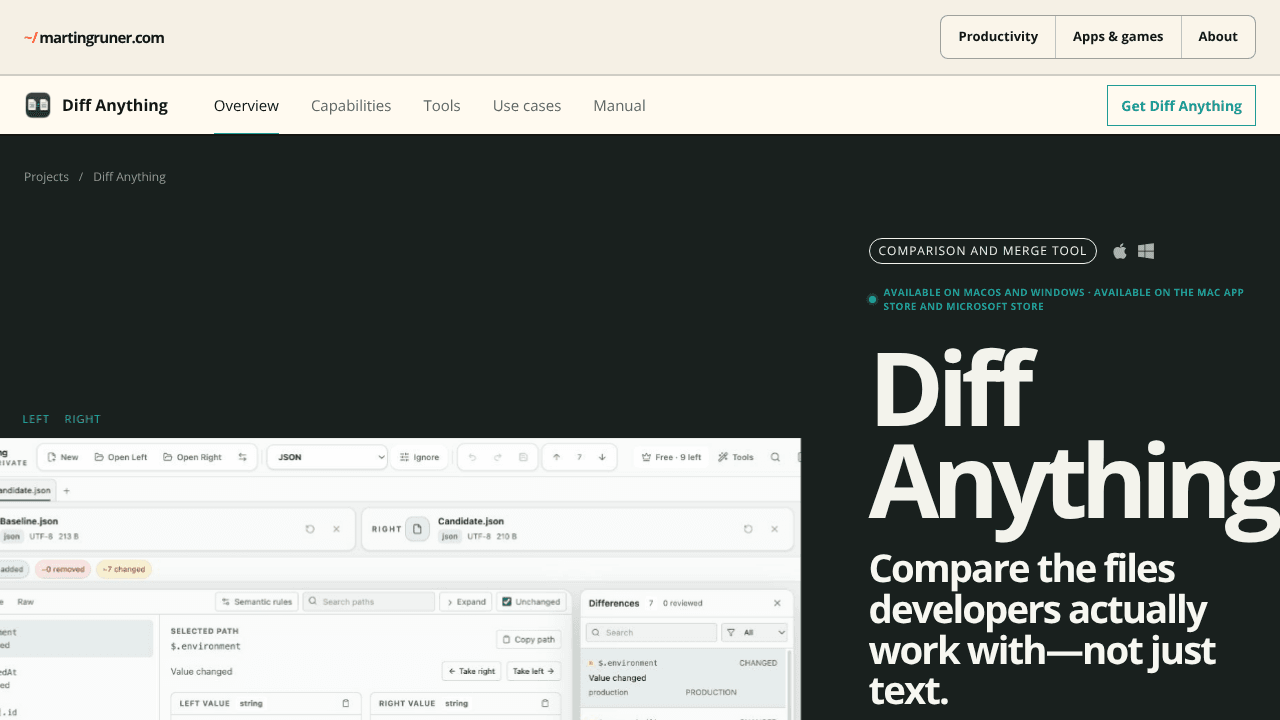Open the All filter dropdown in Differences
Image resolution: width=1280 pixels, height=720 pixels.
pos(755,633)
